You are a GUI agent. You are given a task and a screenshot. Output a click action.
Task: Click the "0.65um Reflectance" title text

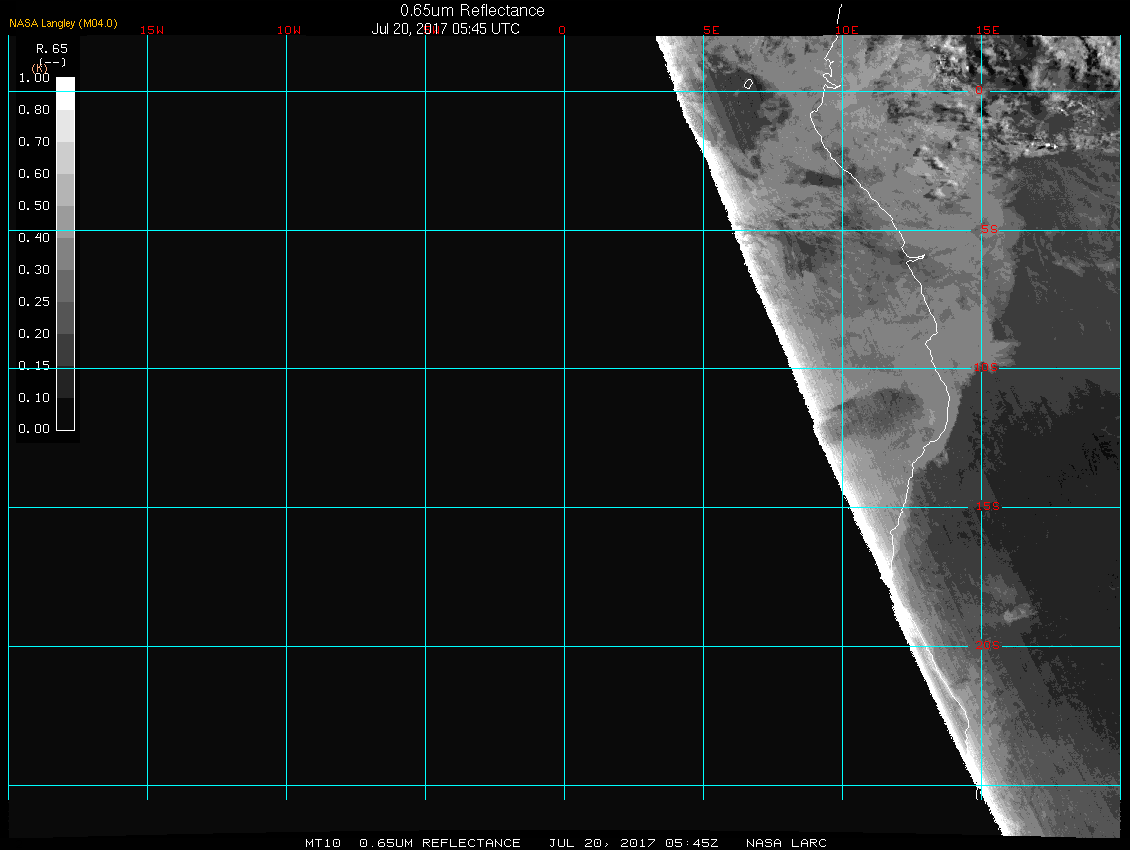(472, 11)
